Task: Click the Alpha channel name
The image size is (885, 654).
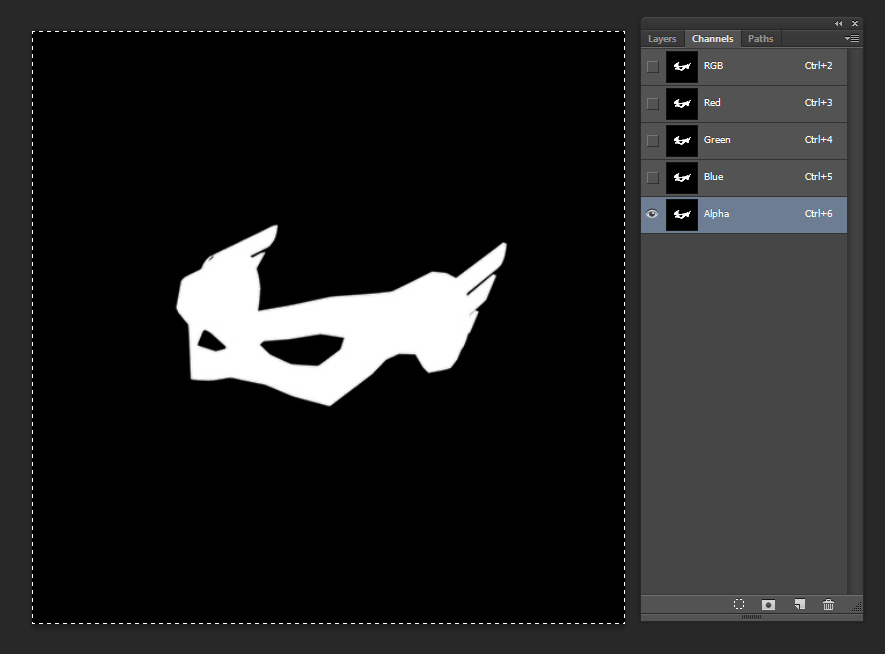Action: click(x=716, y=213)
